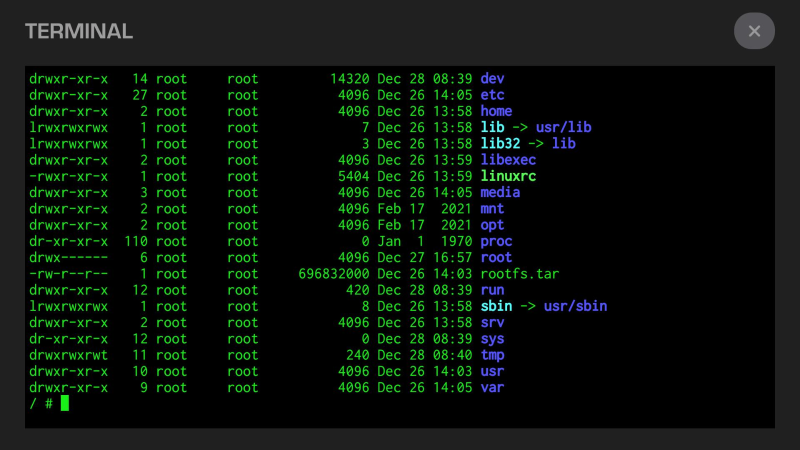The width and height of the screenshot is (800, 450).
Task: Click the size 240 on the tmp row
Action: pos(358,355)
